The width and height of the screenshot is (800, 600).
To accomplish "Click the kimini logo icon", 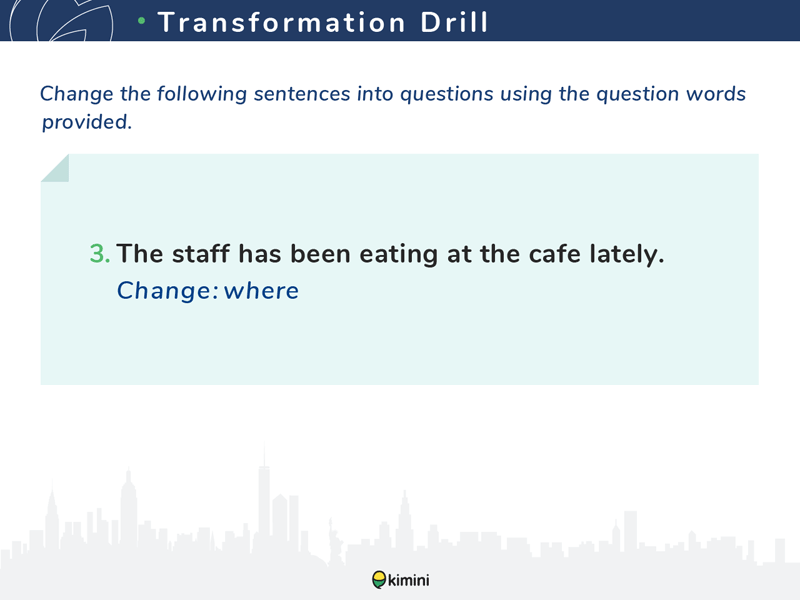I will tap(379, 580).
